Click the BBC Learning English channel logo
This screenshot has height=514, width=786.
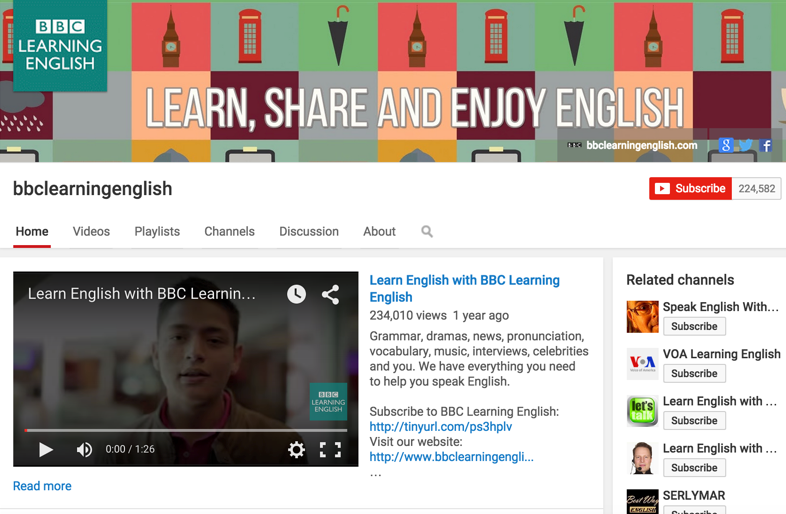(60, 45)
